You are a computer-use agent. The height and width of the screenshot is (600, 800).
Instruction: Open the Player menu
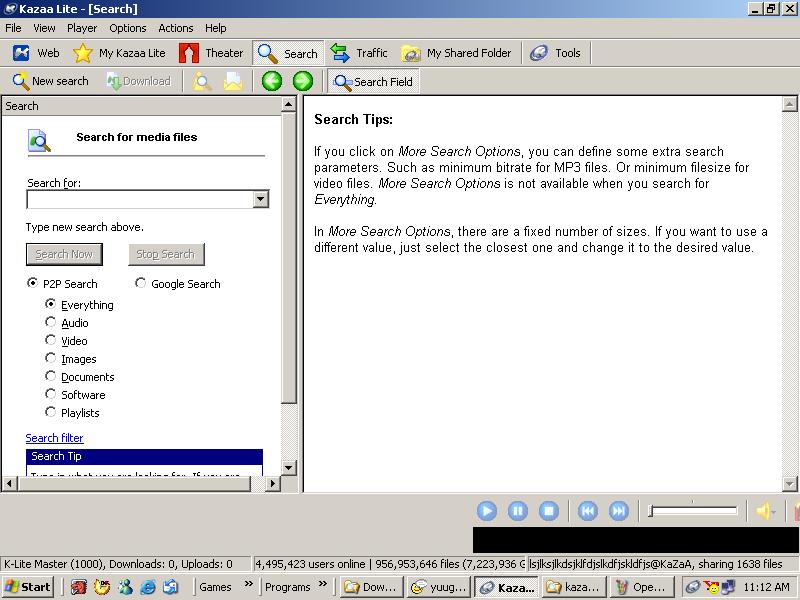pyautogui.click(x=82, y=28)
